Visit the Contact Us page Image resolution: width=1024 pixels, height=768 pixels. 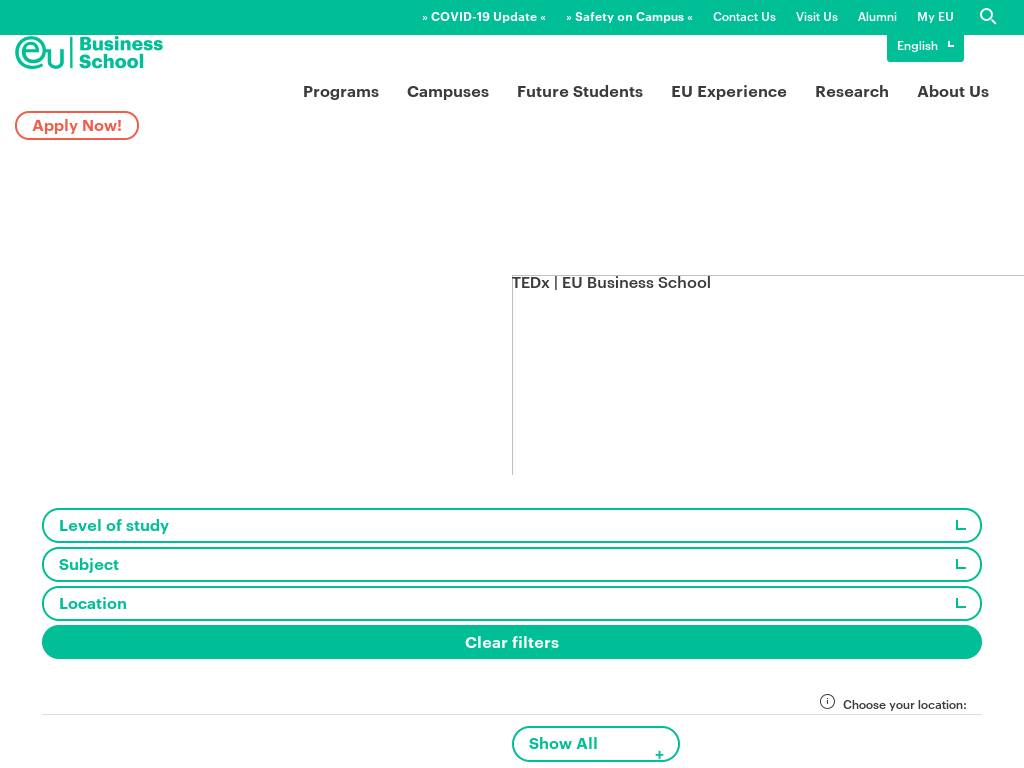[744, 17]
